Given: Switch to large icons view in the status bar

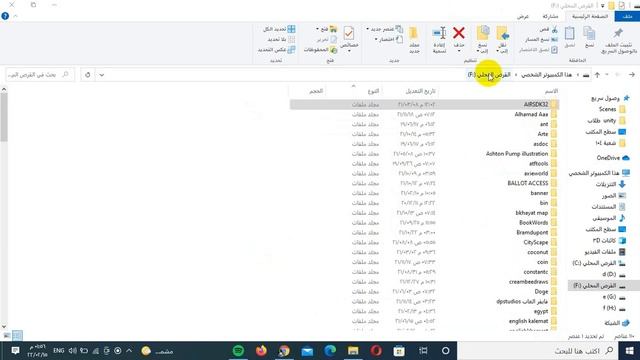Looking at the screenshot, I should coord(7,336).
